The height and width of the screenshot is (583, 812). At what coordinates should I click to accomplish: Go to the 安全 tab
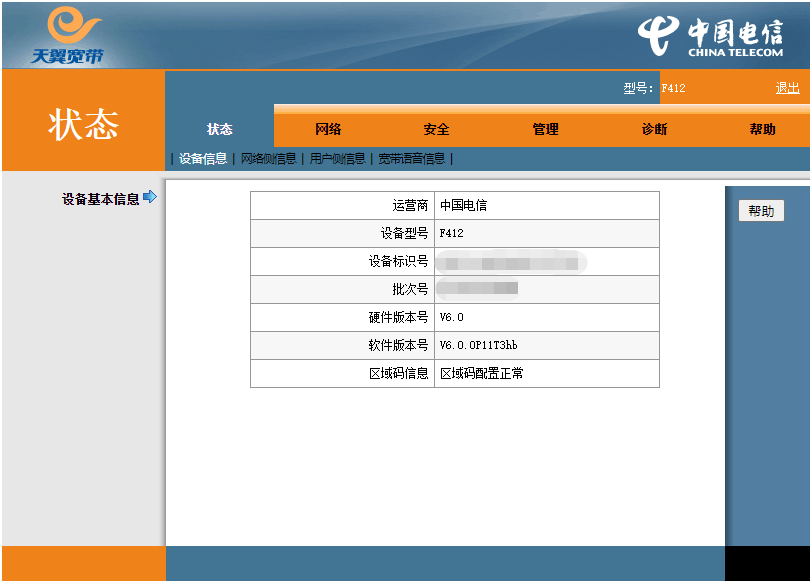(x=436, y=129)
